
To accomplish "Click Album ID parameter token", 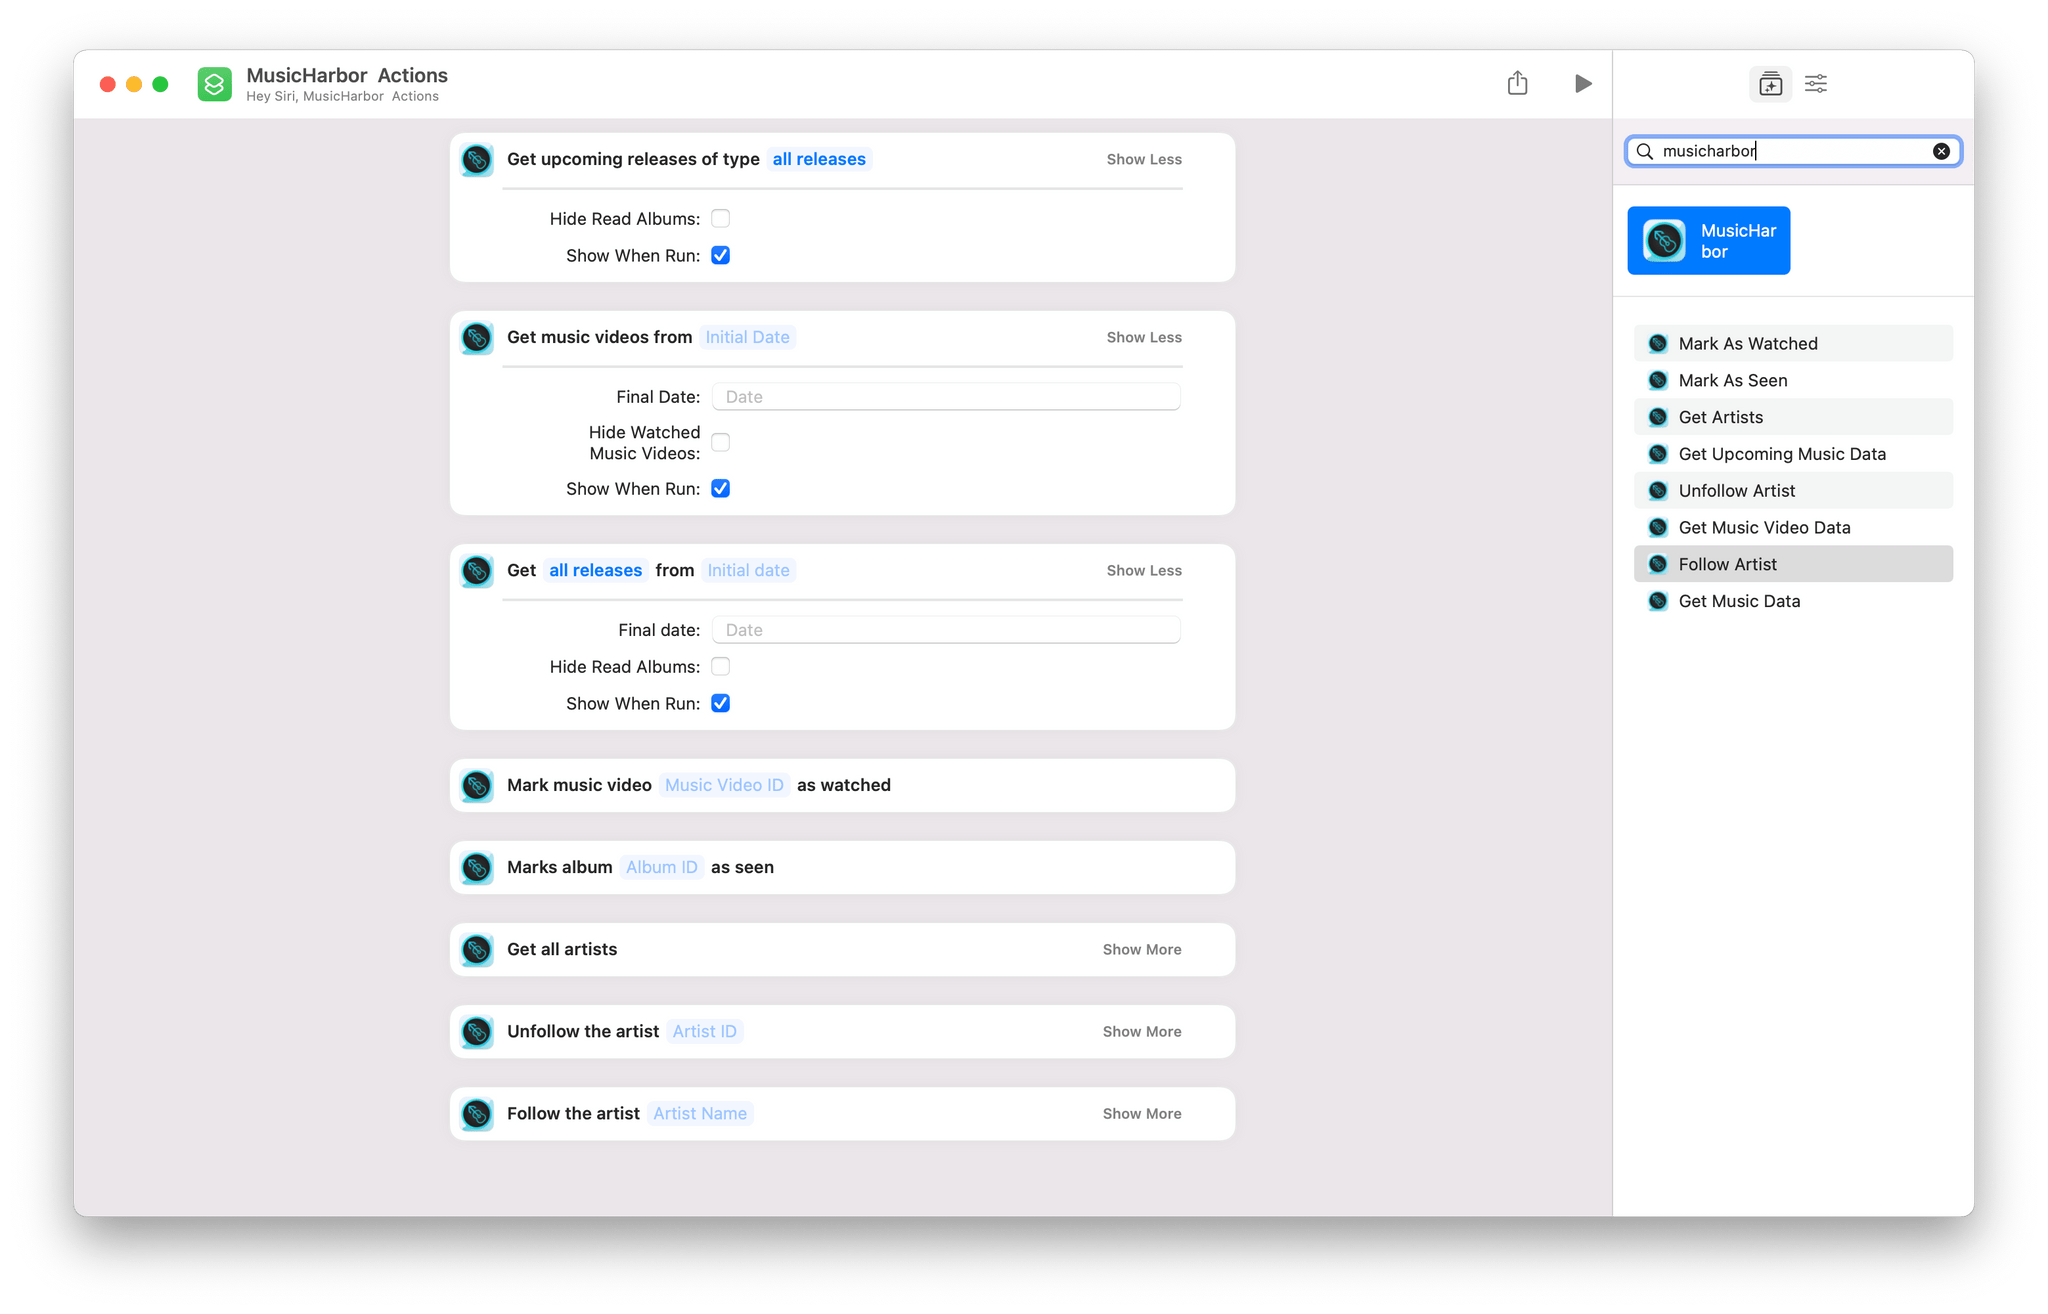I will pyautogui.click(x=661, y=867).
